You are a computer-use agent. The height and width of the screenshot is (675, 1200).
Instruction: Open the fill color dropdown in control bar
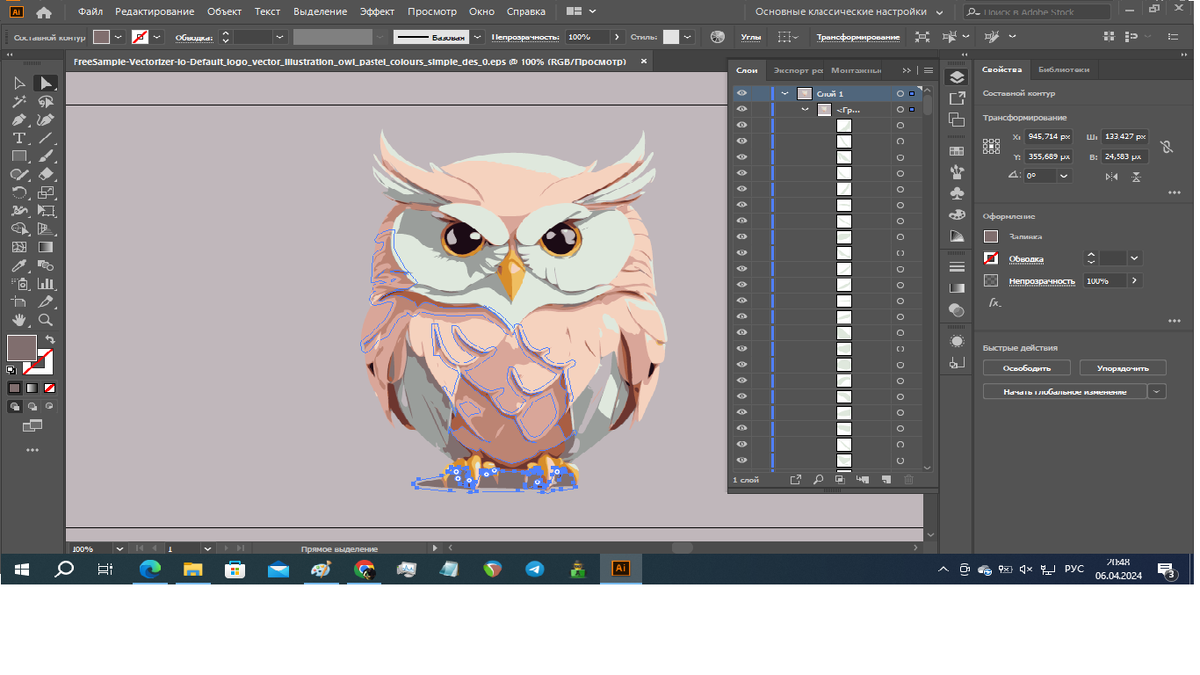[x=118, y=37]
